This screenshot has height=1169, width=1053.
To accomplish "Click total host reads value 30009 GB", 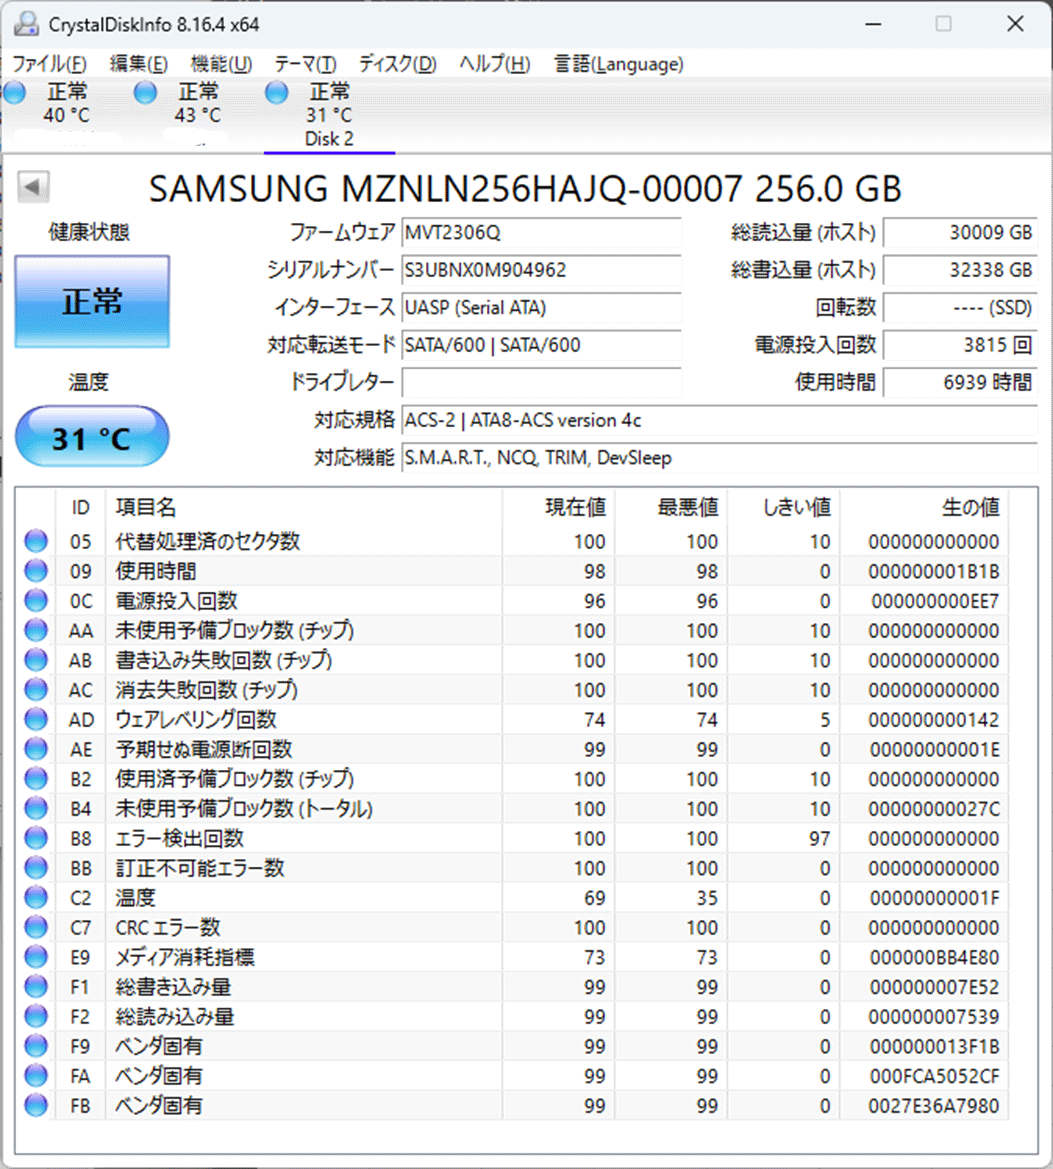I will click(960, 233).
